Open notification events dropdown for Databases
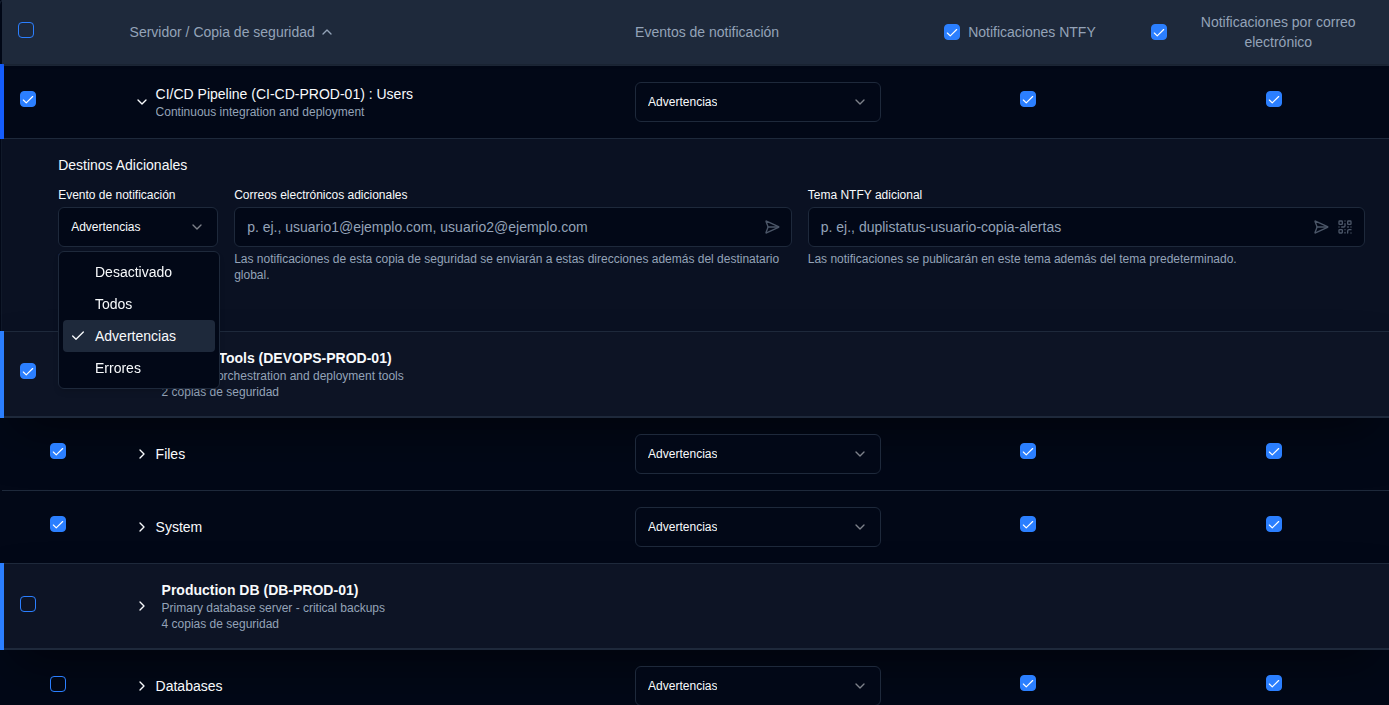This screenshot has width=1389, height=705. coord(758,686)
